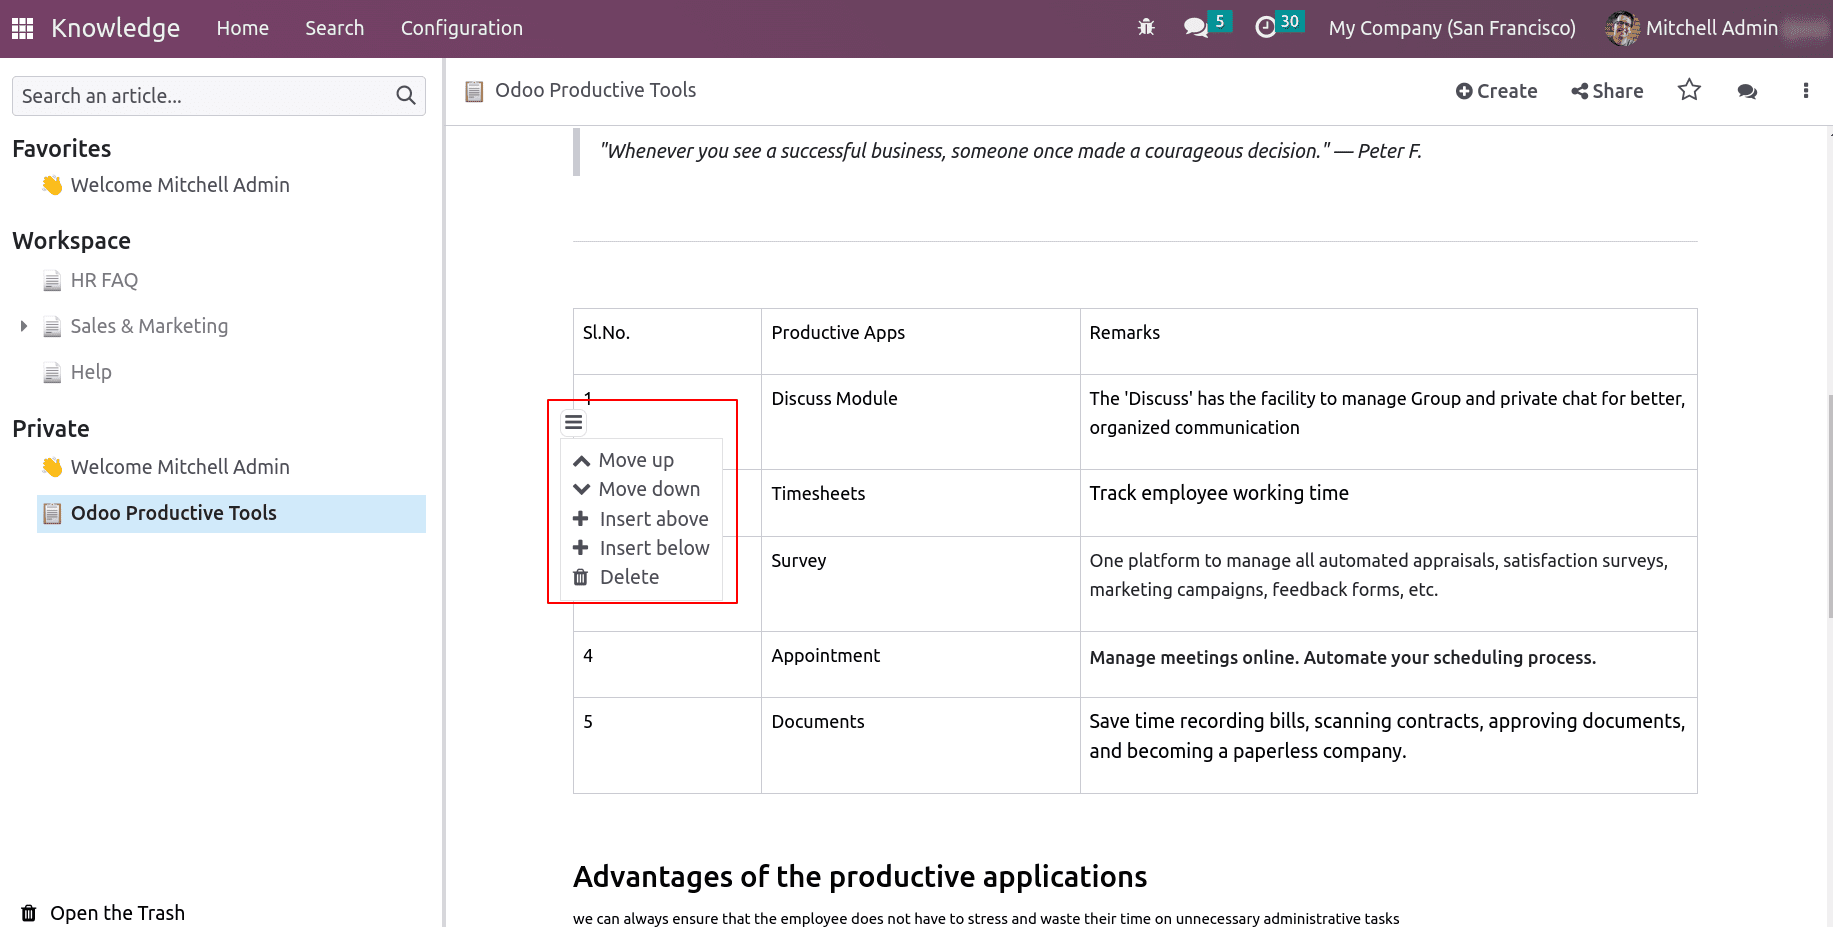Image resolution: width=1833 pixels, height=927 pixels.
Task: Open Welcome Mitchell Admin under Favorites
Action: tap(180, 185)
